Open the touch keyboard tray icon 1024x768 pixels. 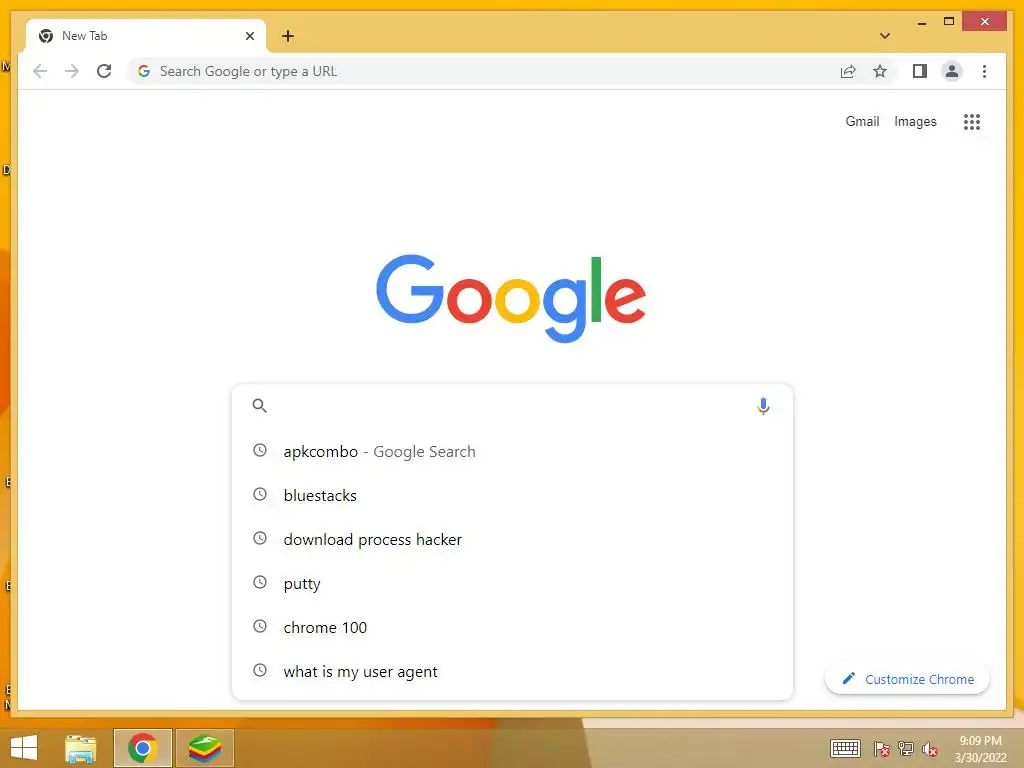[x=845, y=748]
